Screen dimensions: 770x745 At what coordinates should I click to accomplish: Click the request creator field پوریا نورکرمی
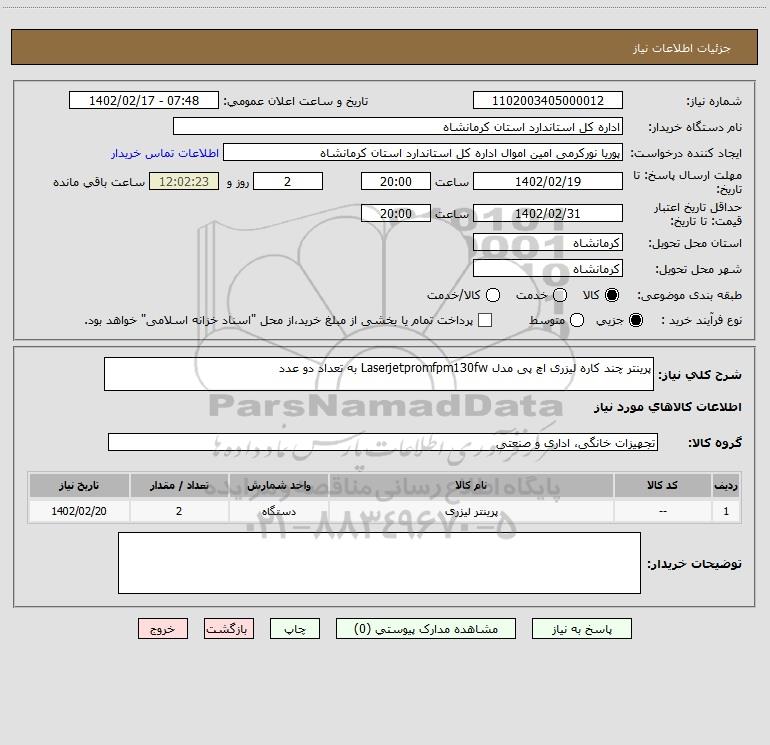point(423,153)
